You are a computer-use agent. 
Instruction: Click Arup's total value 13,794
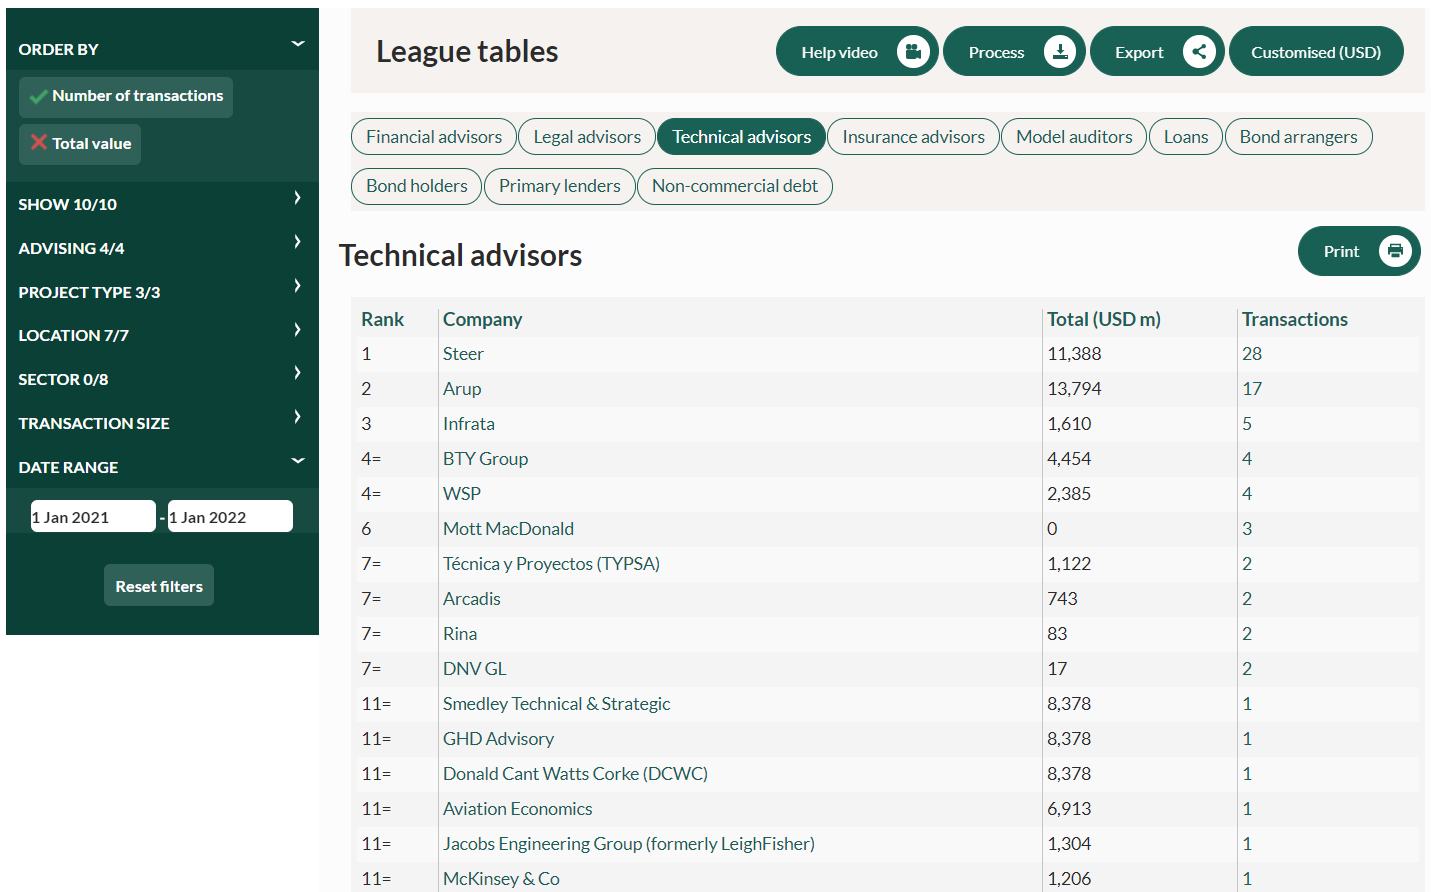point(1074,389)
